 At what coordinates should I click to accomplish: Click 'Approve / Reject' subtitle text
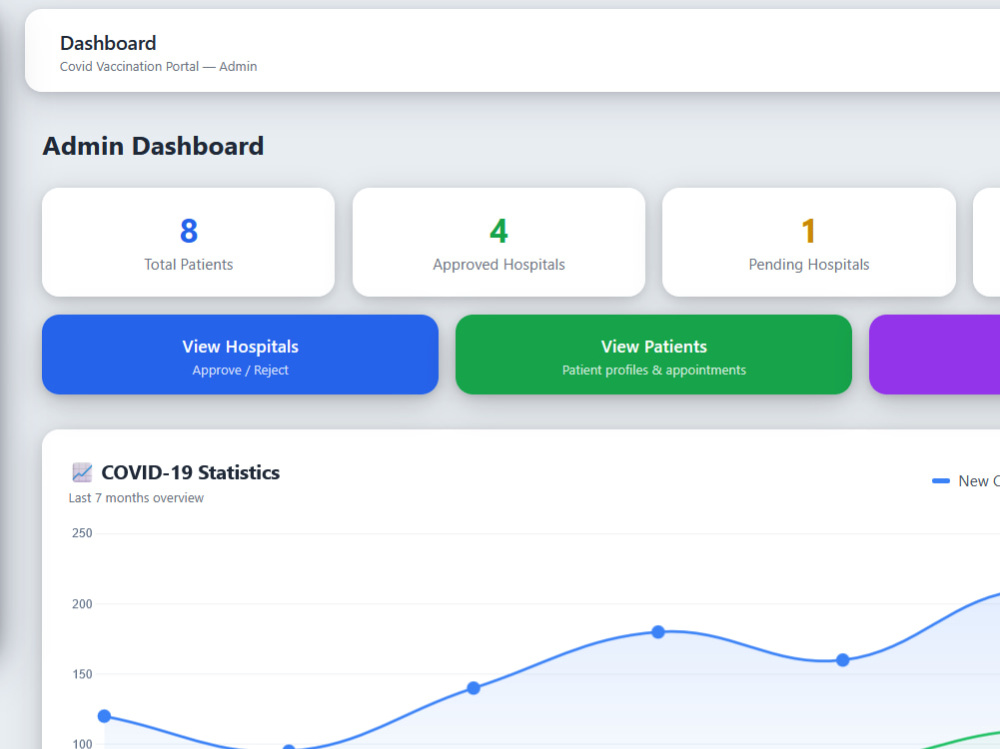click(x=240, y=370)
